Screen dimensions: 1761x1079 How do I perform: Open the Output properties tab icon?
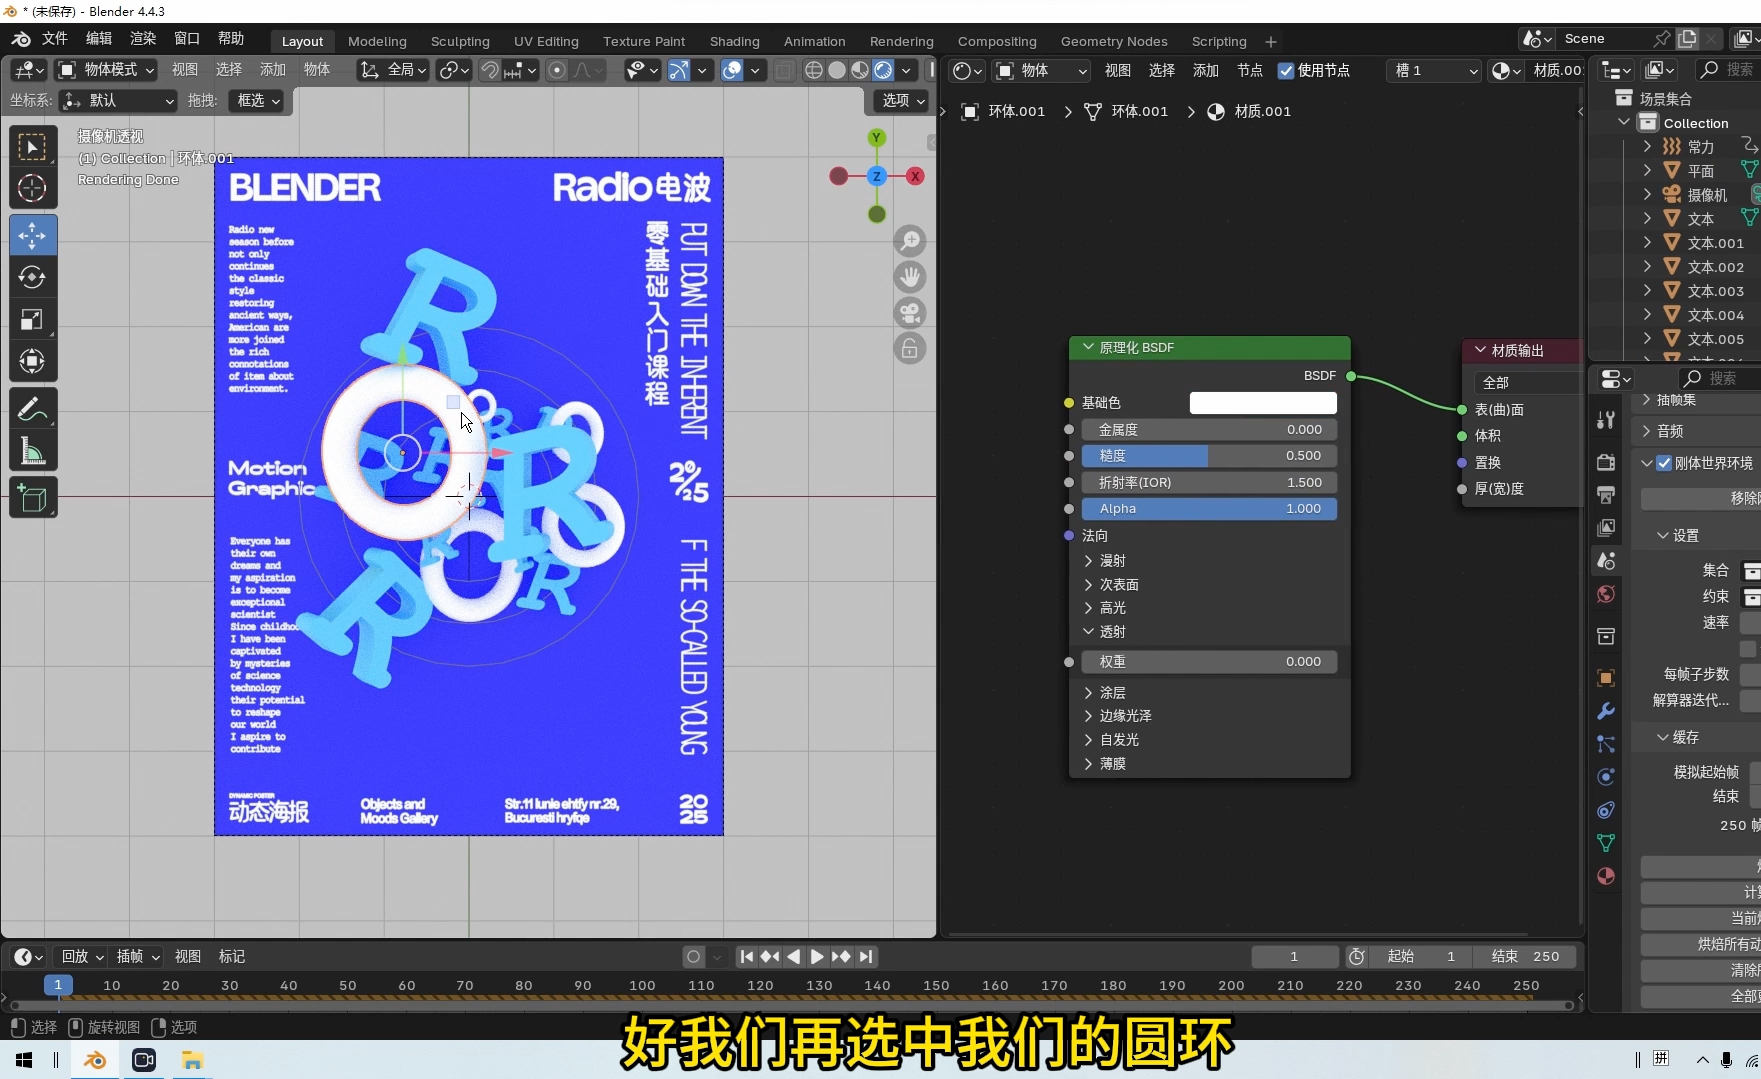pos(1606,495)
